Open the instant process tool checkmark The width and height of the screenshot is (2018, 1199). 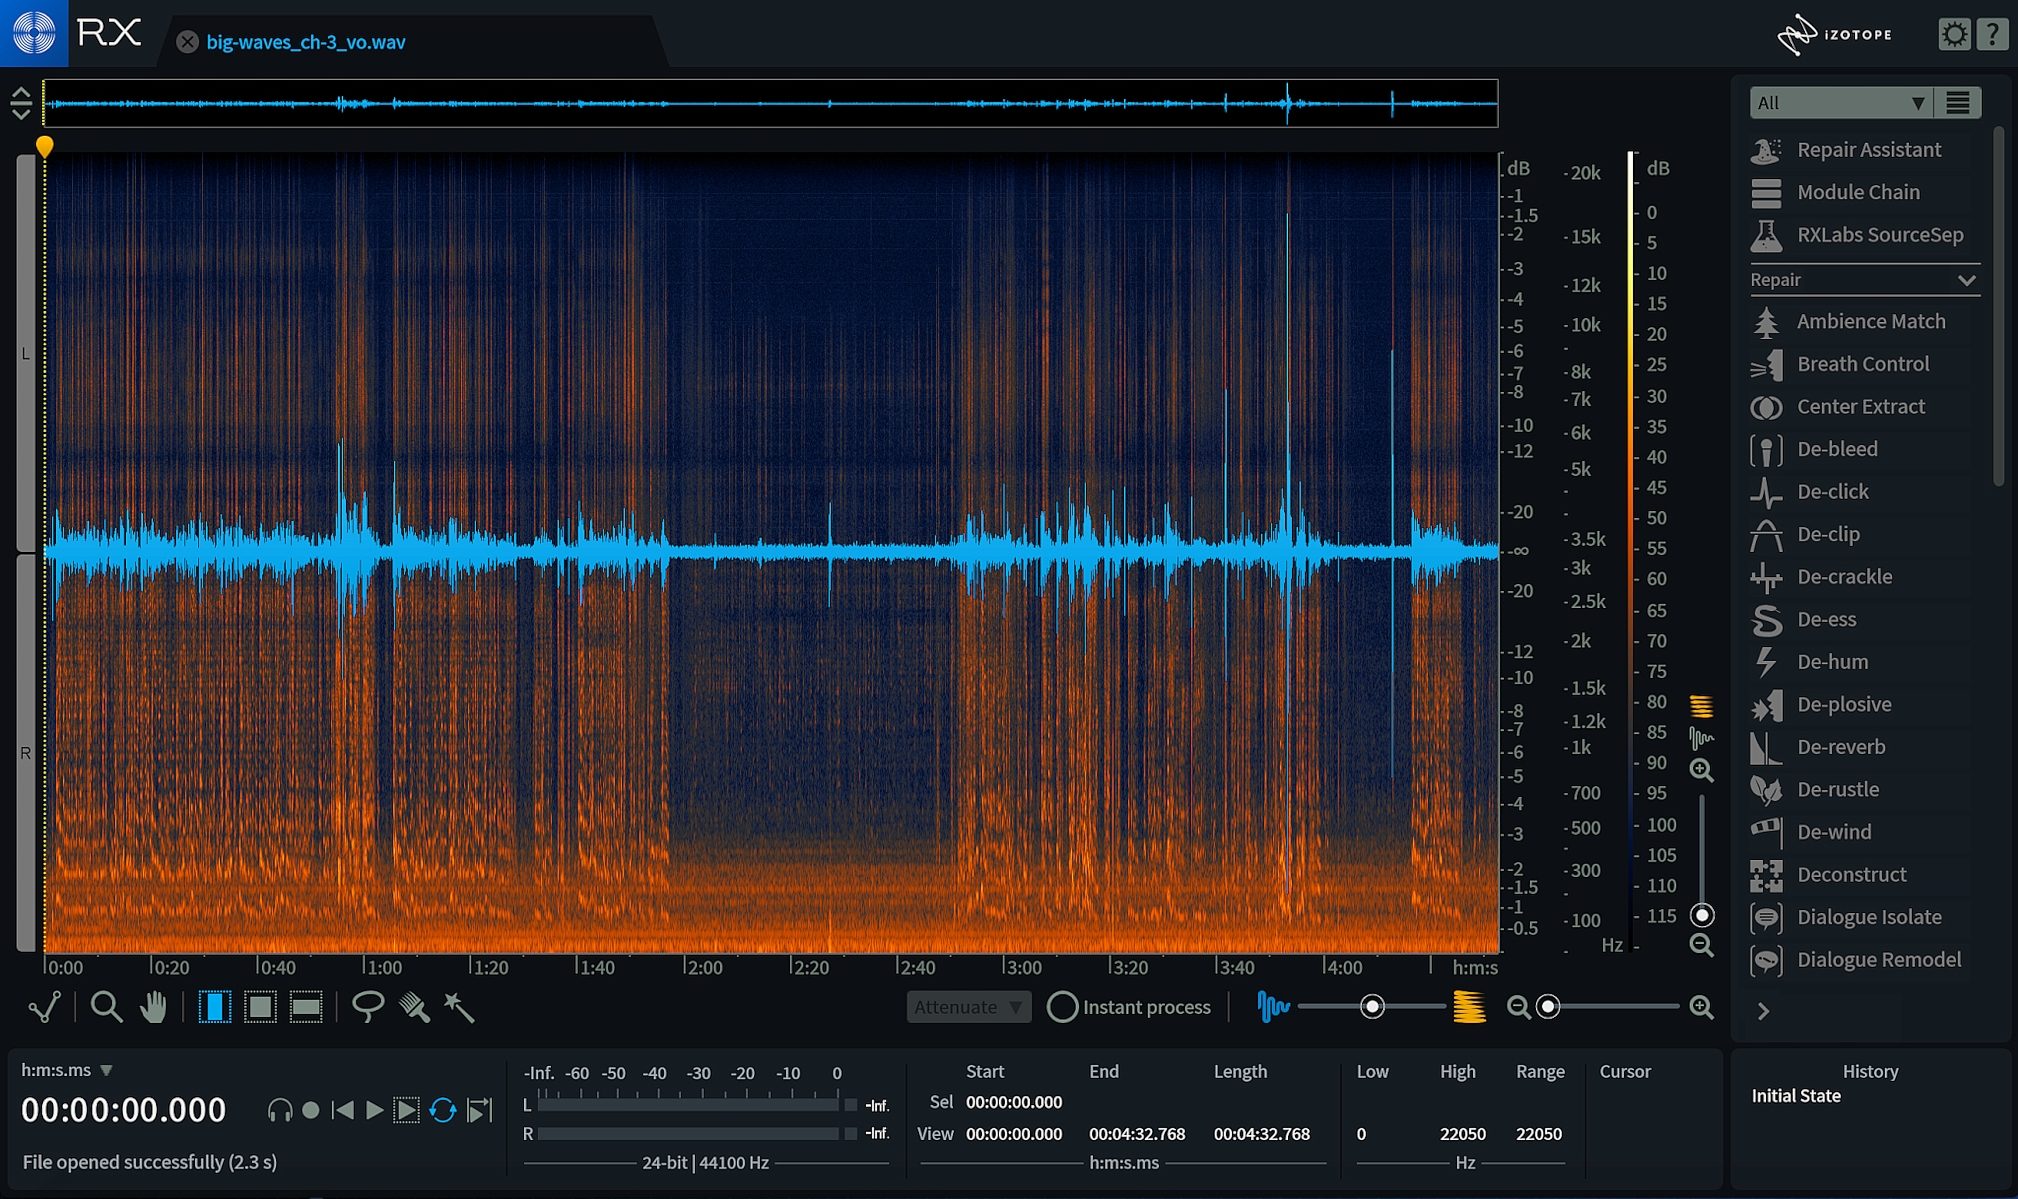click(x=44, y=1007)
